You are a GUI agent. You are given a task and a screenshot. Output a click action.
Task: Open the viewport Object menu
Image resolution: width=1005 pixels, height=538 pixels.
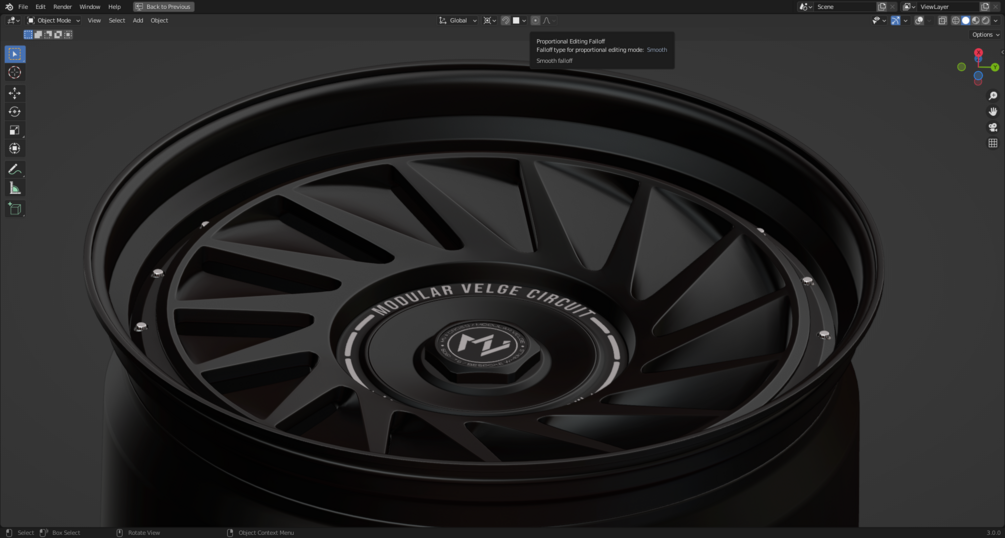(159, 21)
